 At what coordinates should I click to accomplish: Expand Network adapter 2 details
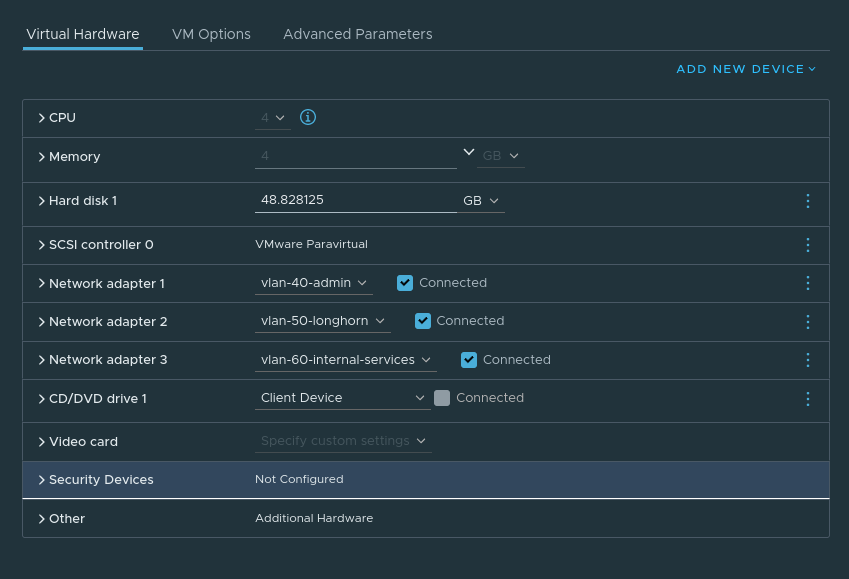click(42, 322)
